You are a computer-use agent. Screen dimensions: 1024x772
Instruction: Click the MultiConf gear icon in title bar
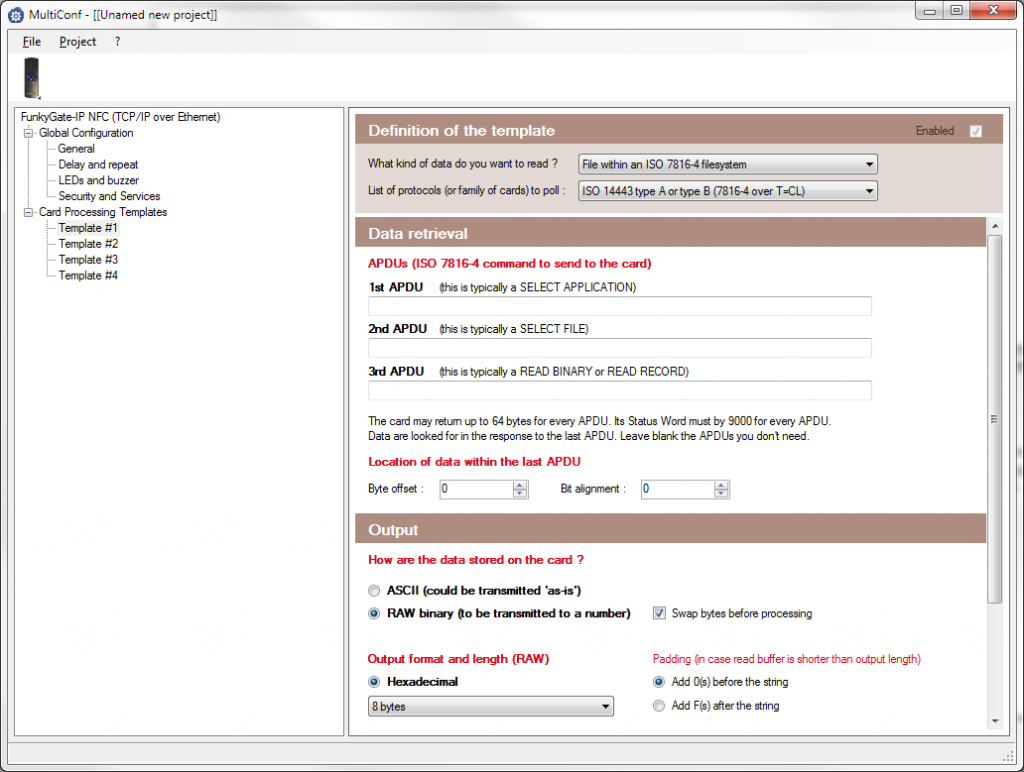click(x=15, y=14)
